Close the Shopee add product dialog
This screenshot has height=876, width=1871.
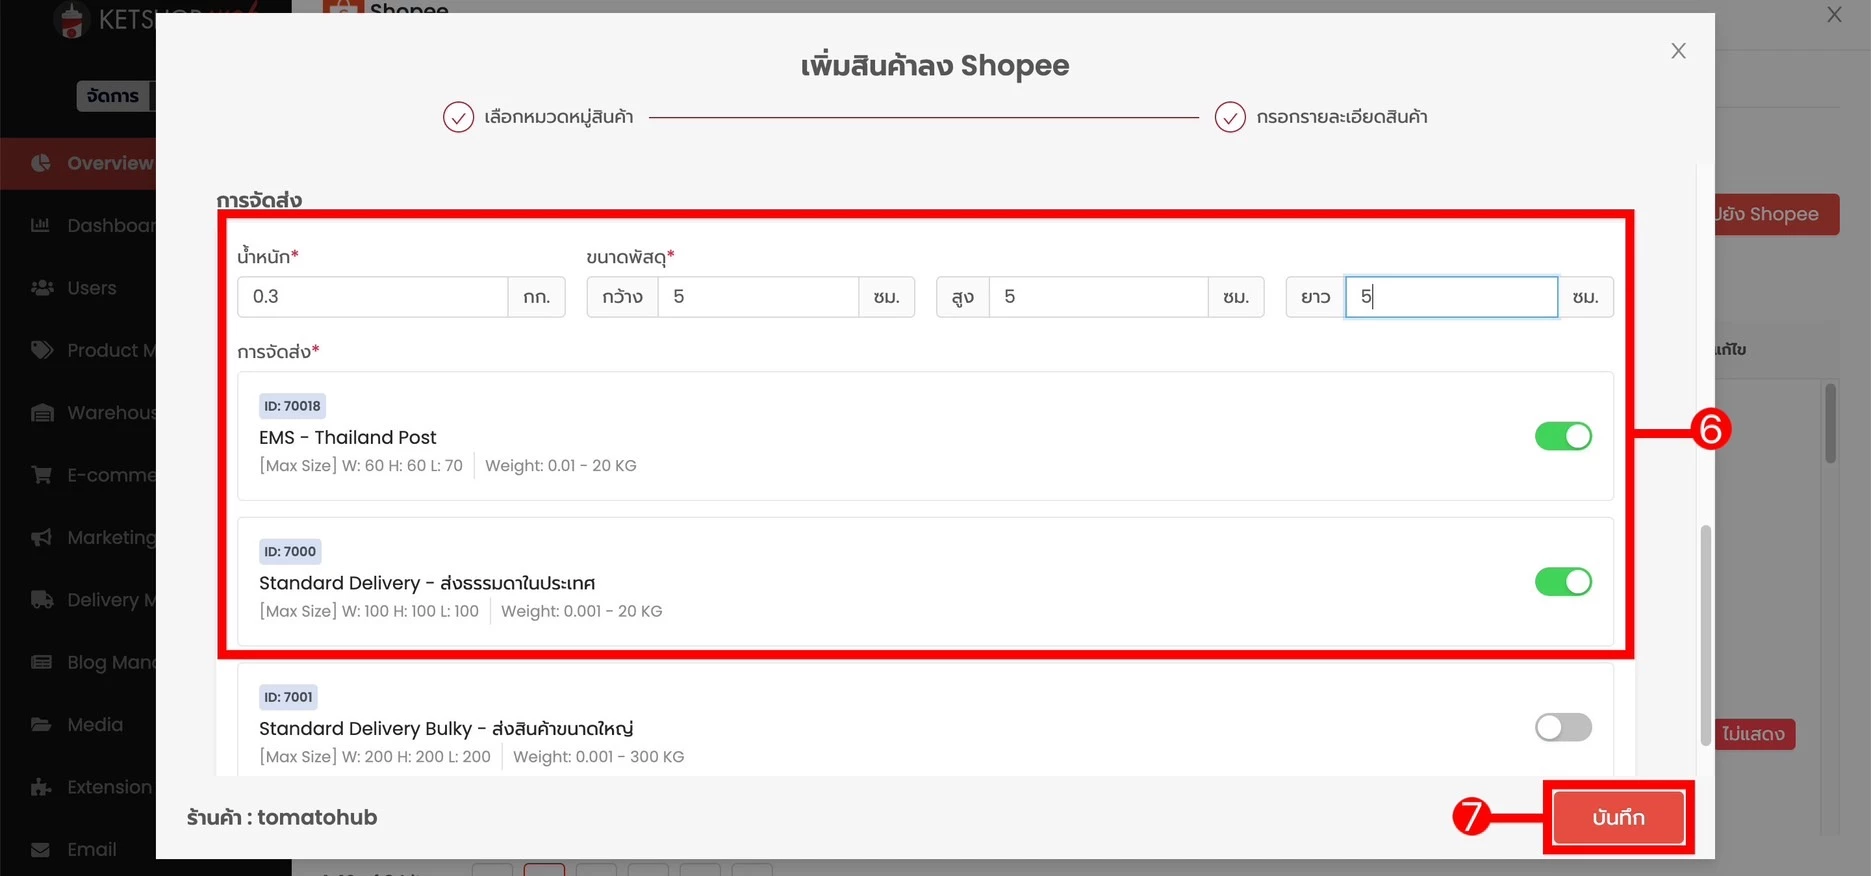(1678, 51)
